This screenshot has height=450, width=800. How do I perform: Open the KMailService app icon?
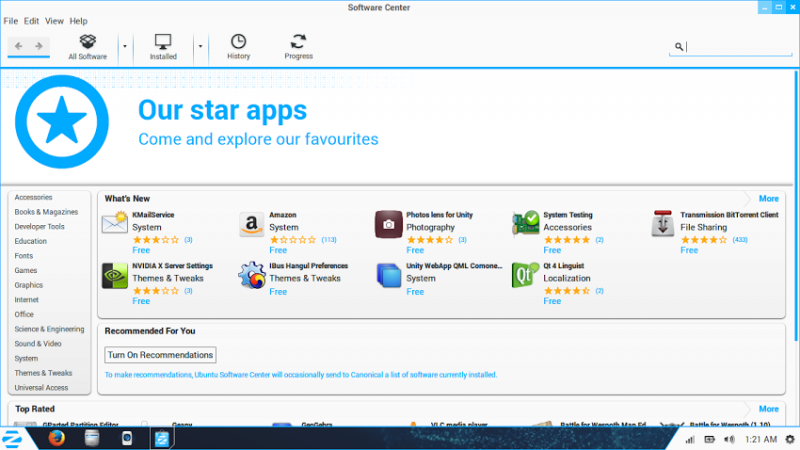point(114,223)
